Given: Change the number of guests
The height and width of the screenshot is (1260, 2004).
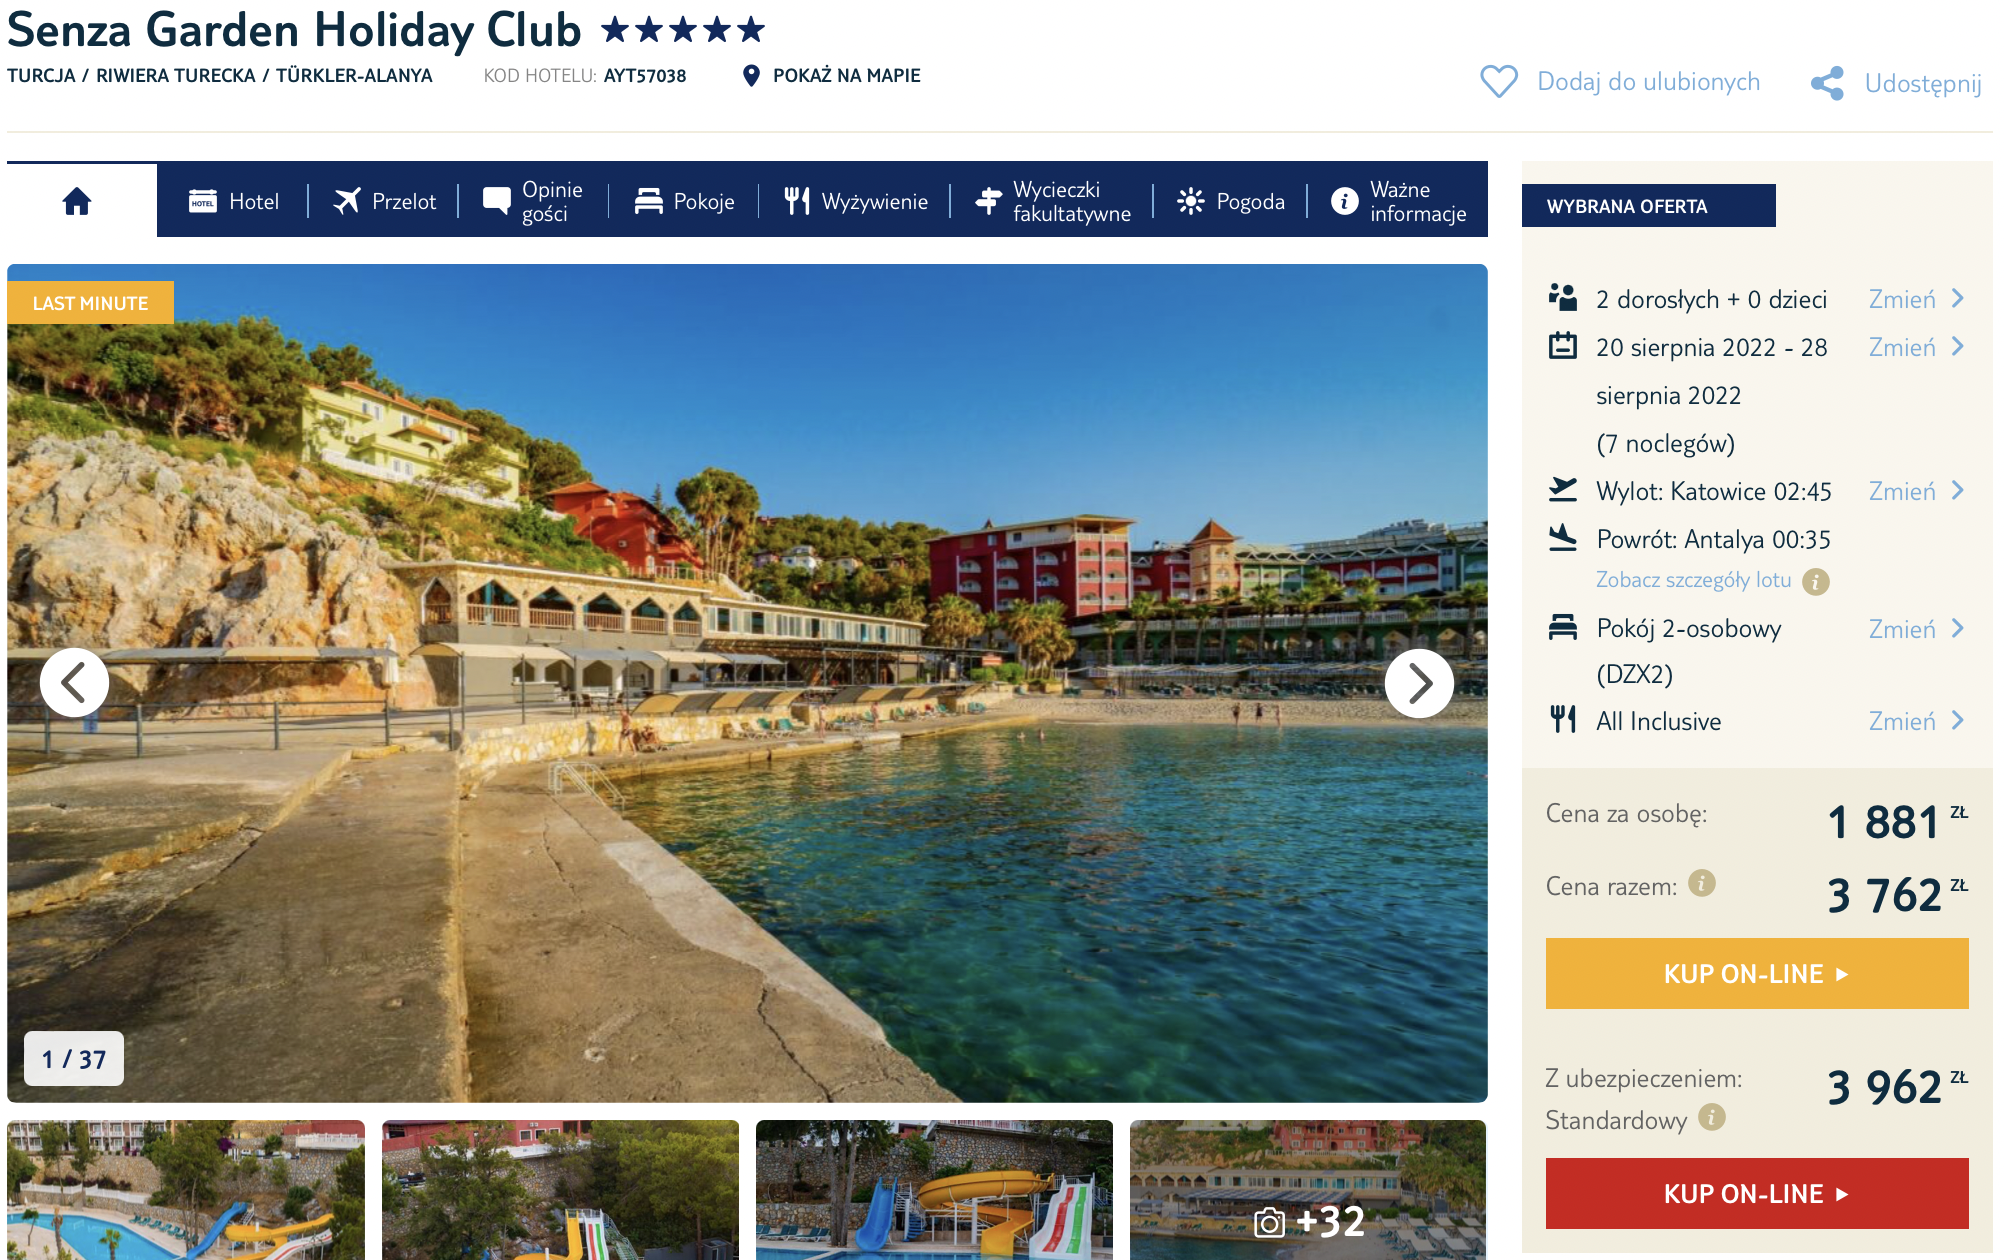Looking at the screenshot, I should pyautogui.click(x=1915, y=299).
